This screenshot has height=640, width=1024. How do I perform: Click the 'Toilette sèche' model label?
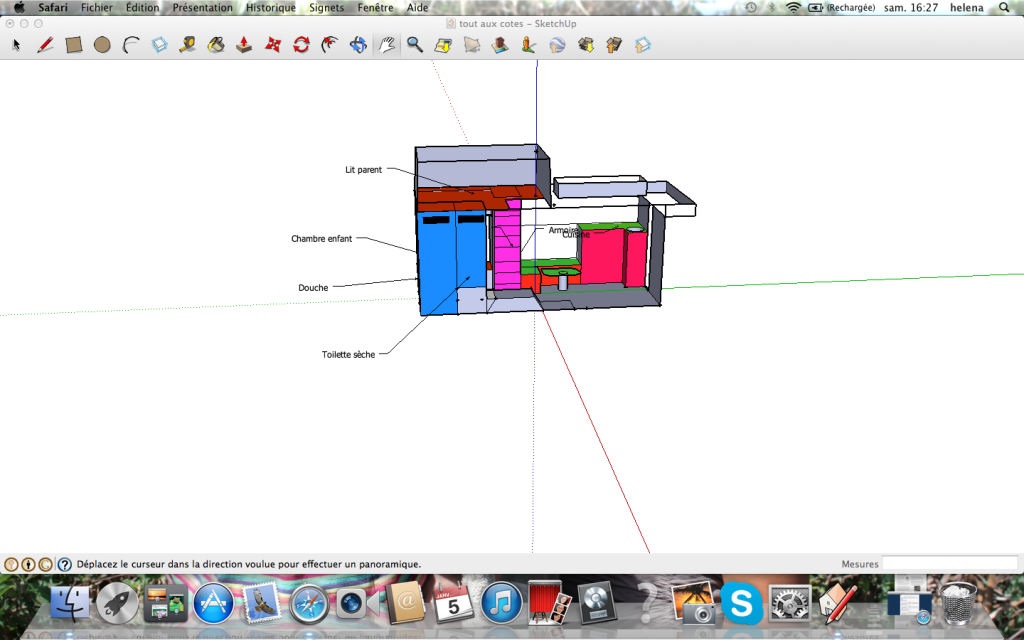coord(348,355)
